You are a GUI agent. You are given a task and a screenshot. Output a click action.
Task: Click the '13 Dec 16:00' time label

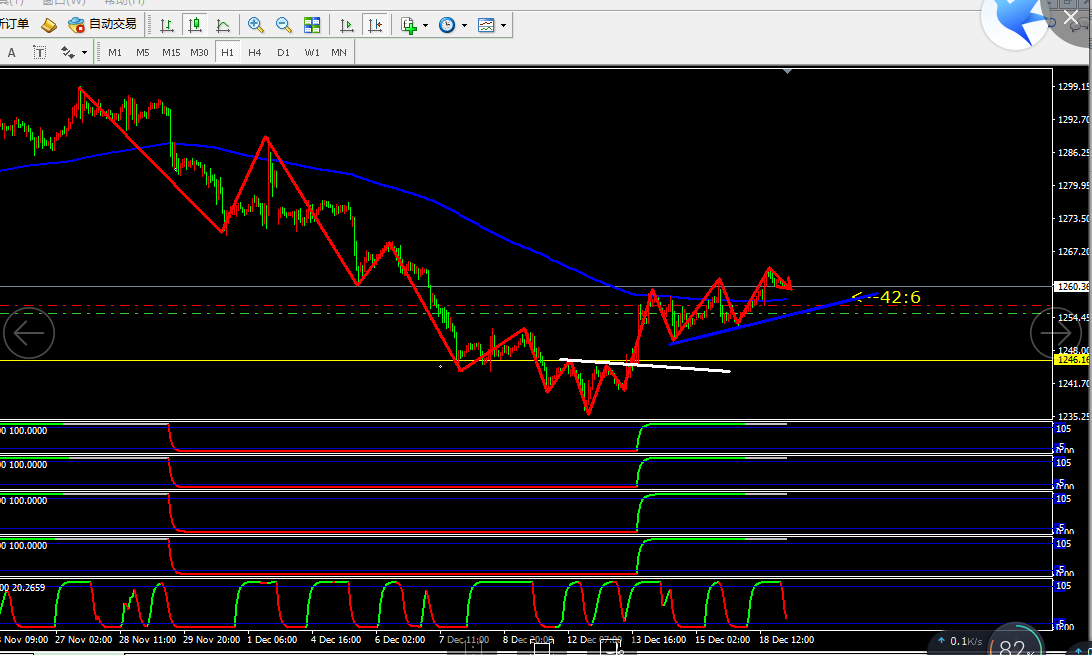(659, 639)
